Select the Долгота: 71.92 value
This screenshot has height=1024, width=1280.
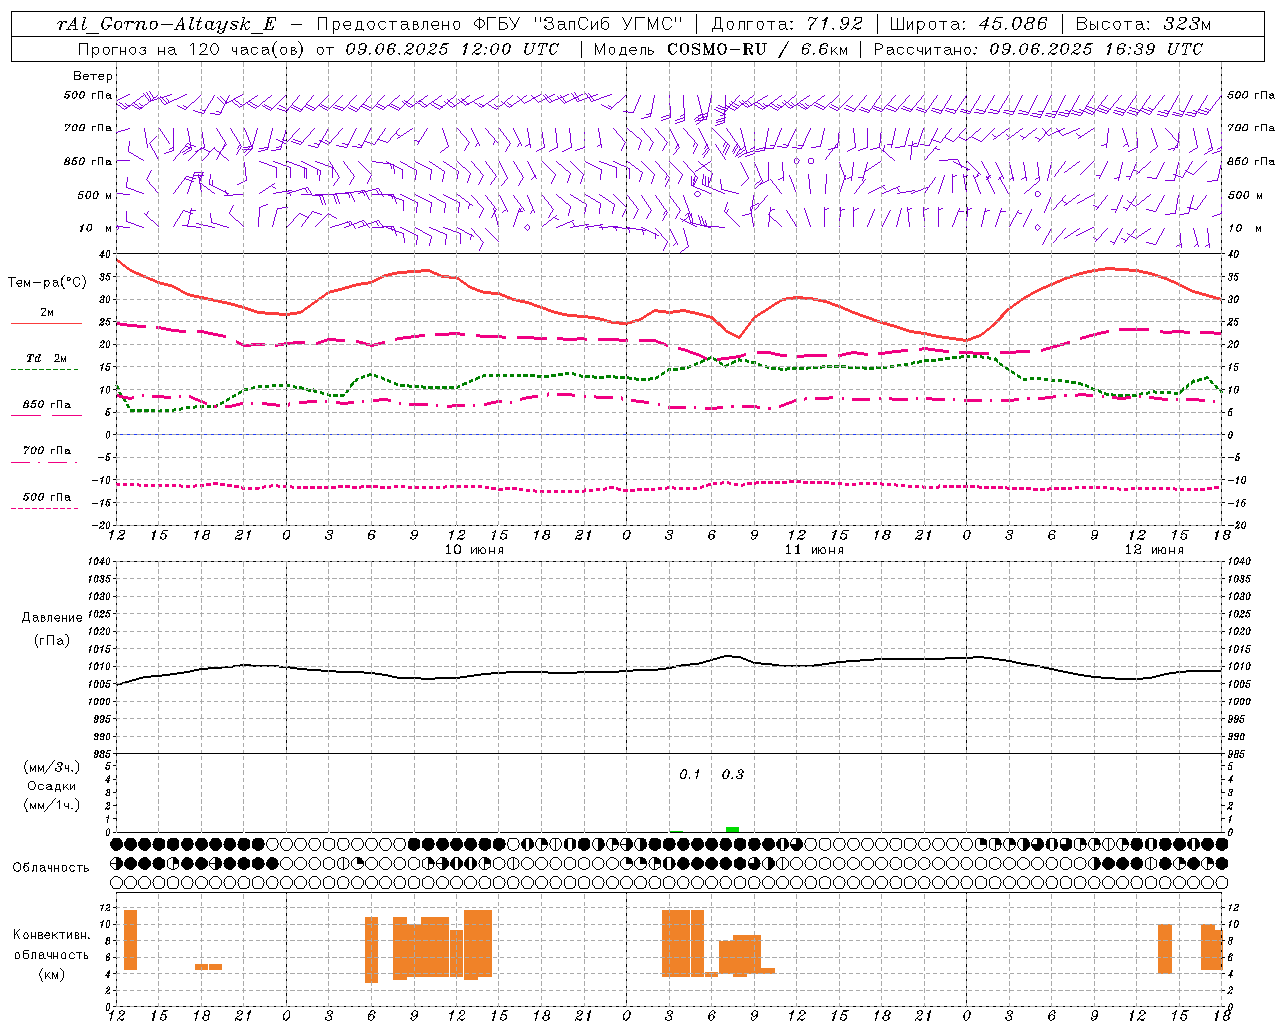[x=786, y=24]
